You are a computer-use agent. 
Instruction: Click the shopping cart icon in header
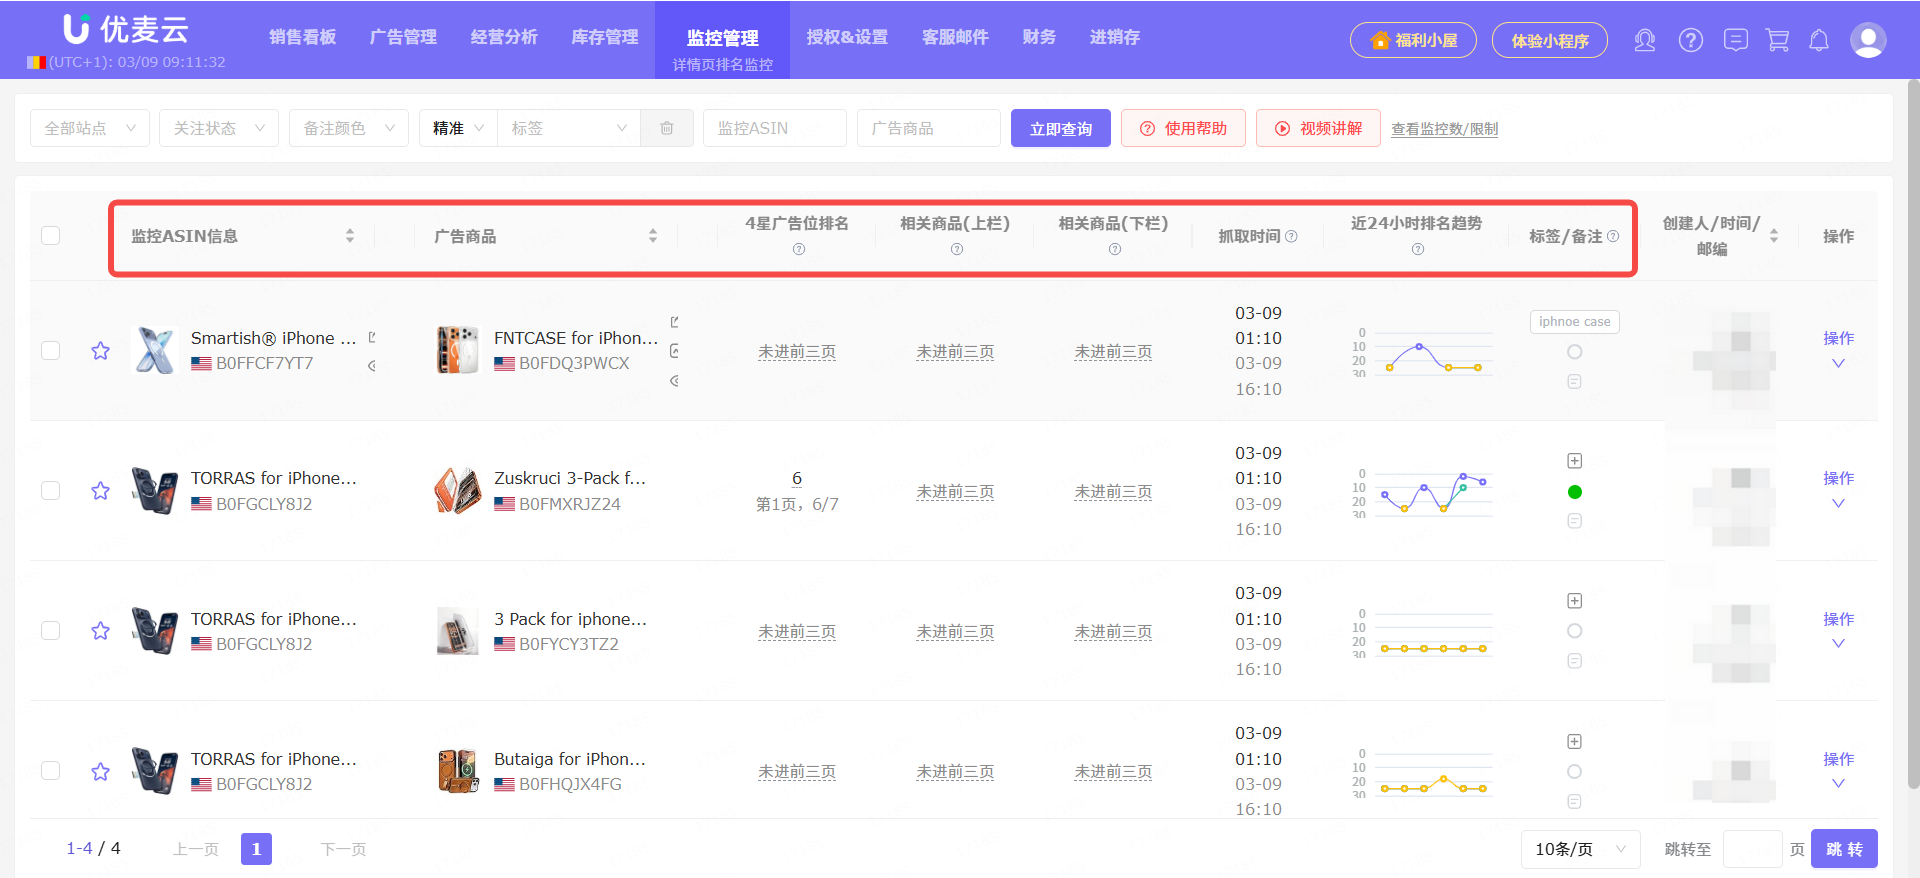coord(1777,40)
